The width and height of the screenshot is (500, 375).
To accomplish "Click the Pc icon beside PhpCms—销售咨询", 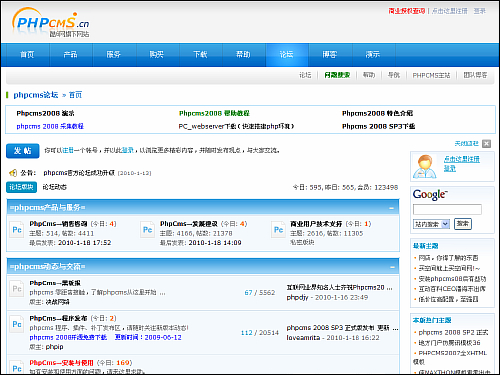I will 17,230.
